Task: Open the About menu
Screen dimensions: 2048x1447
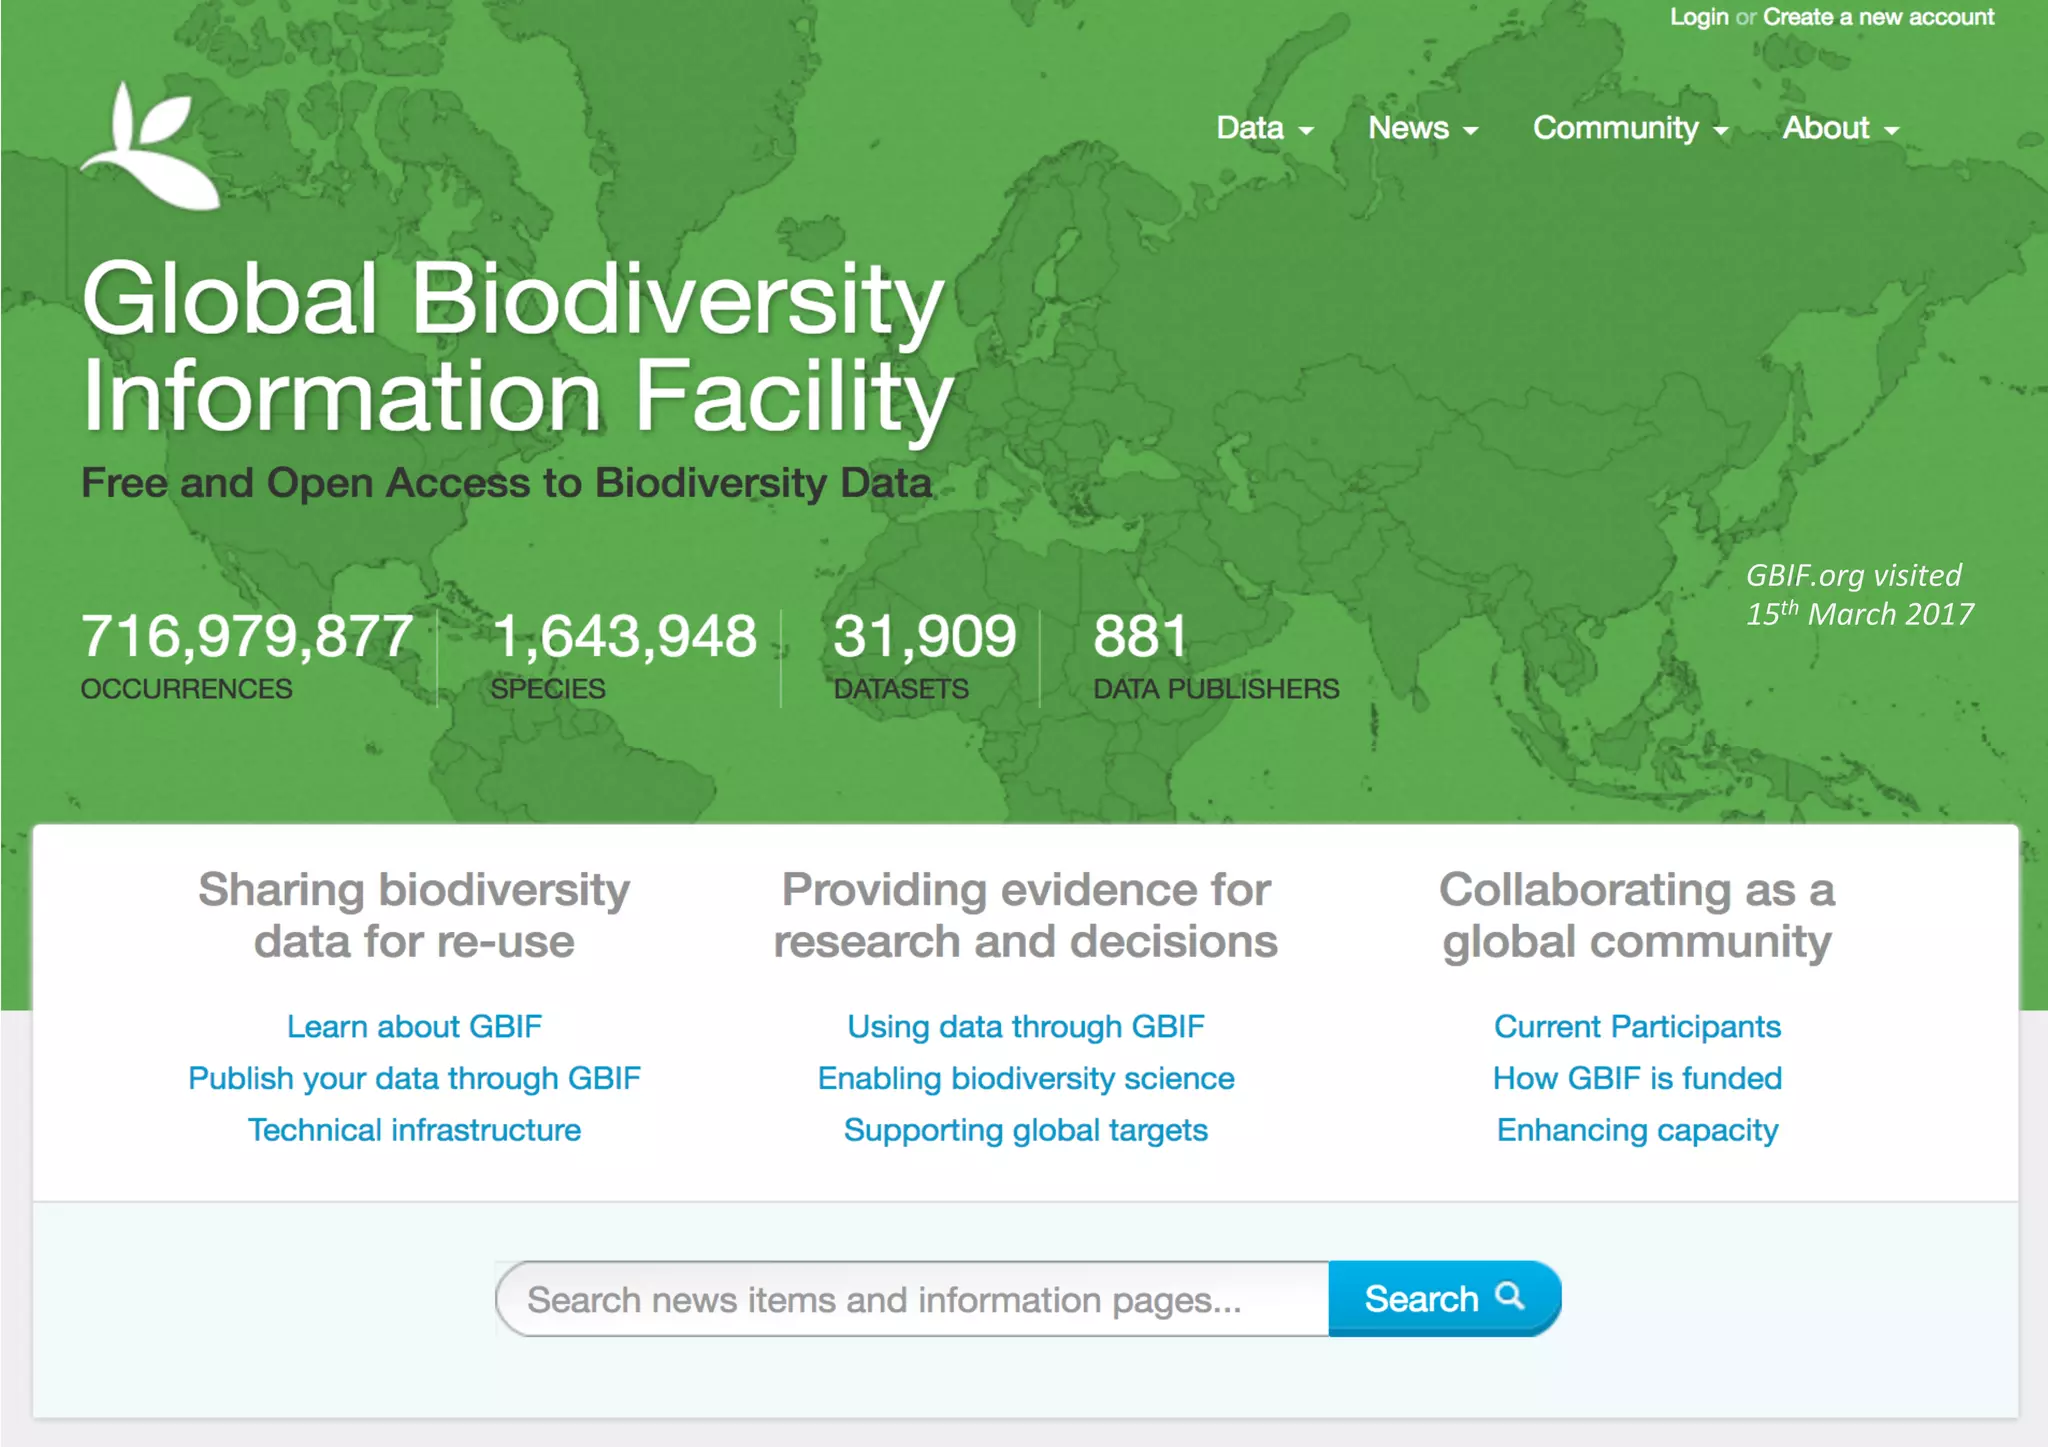Action: pos(1840,128)
